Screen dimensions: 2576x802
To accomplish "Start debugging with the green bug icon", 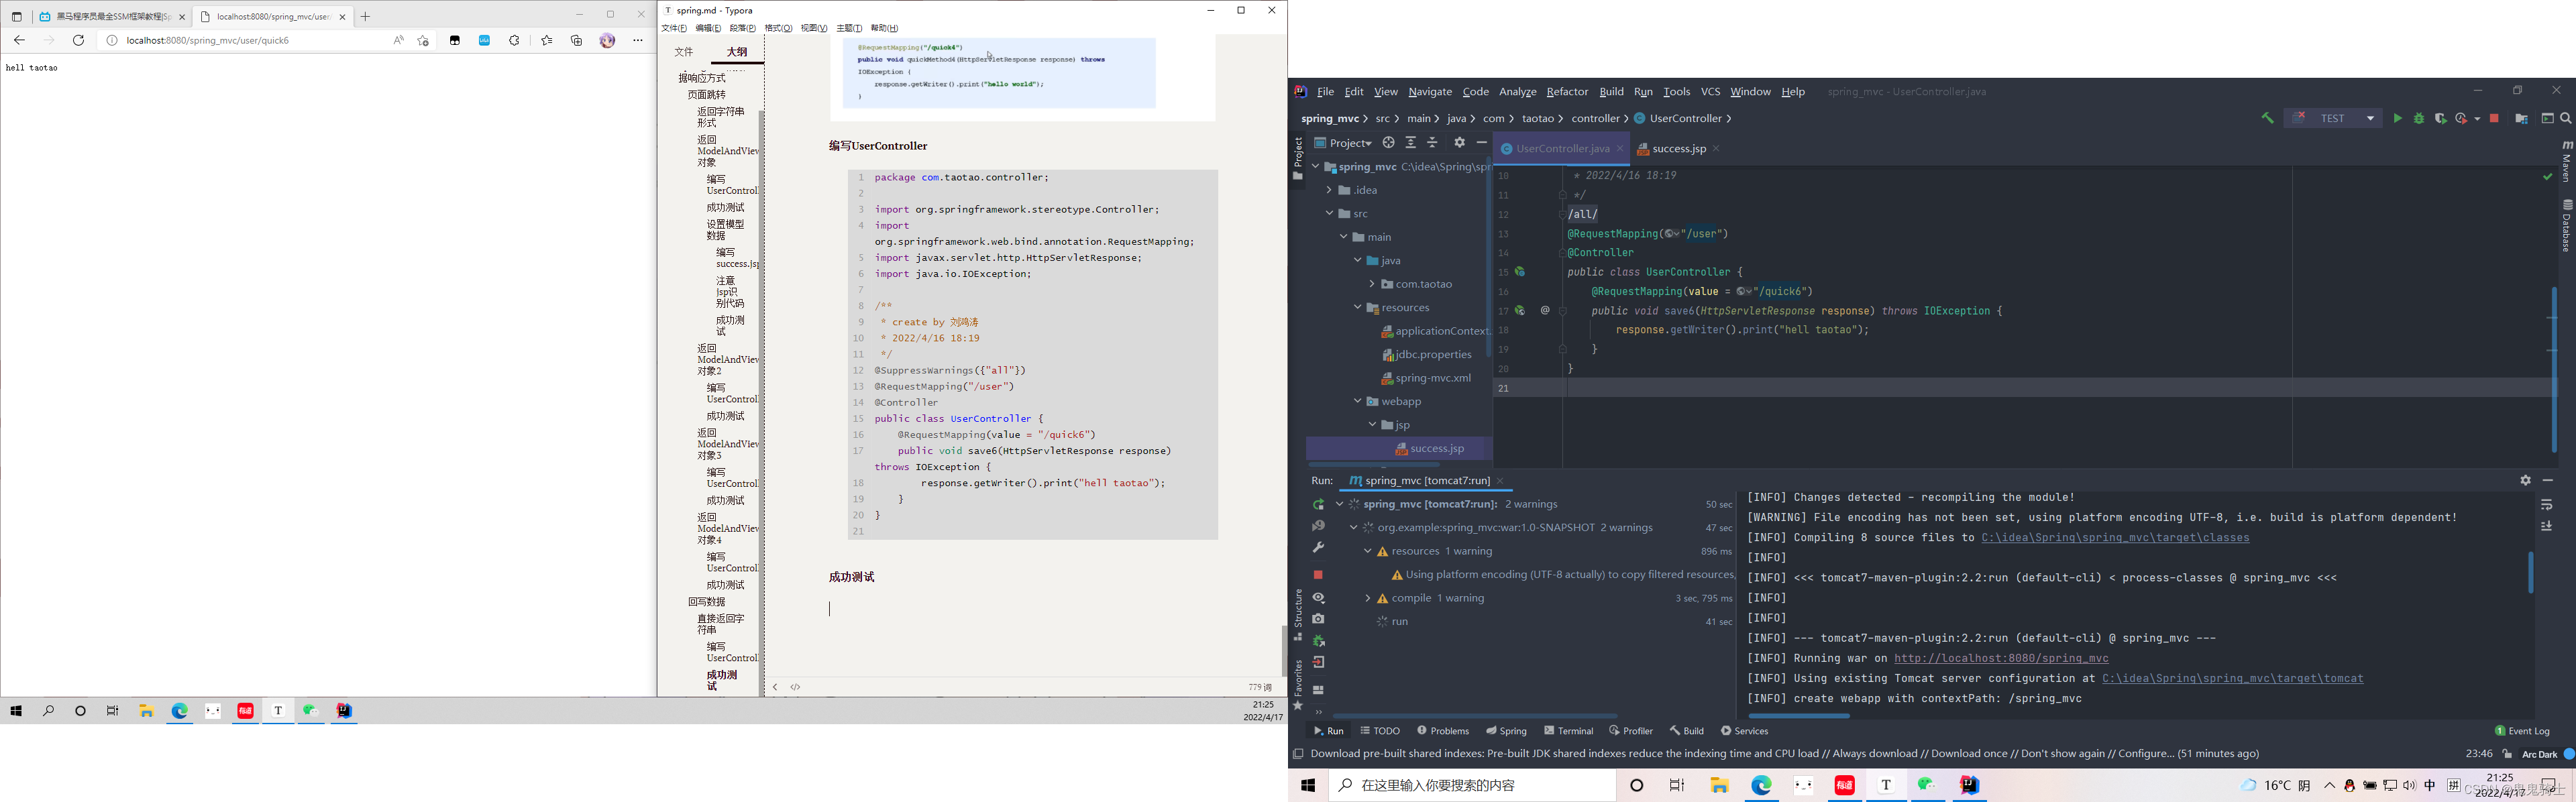I will coord(2419,118).
